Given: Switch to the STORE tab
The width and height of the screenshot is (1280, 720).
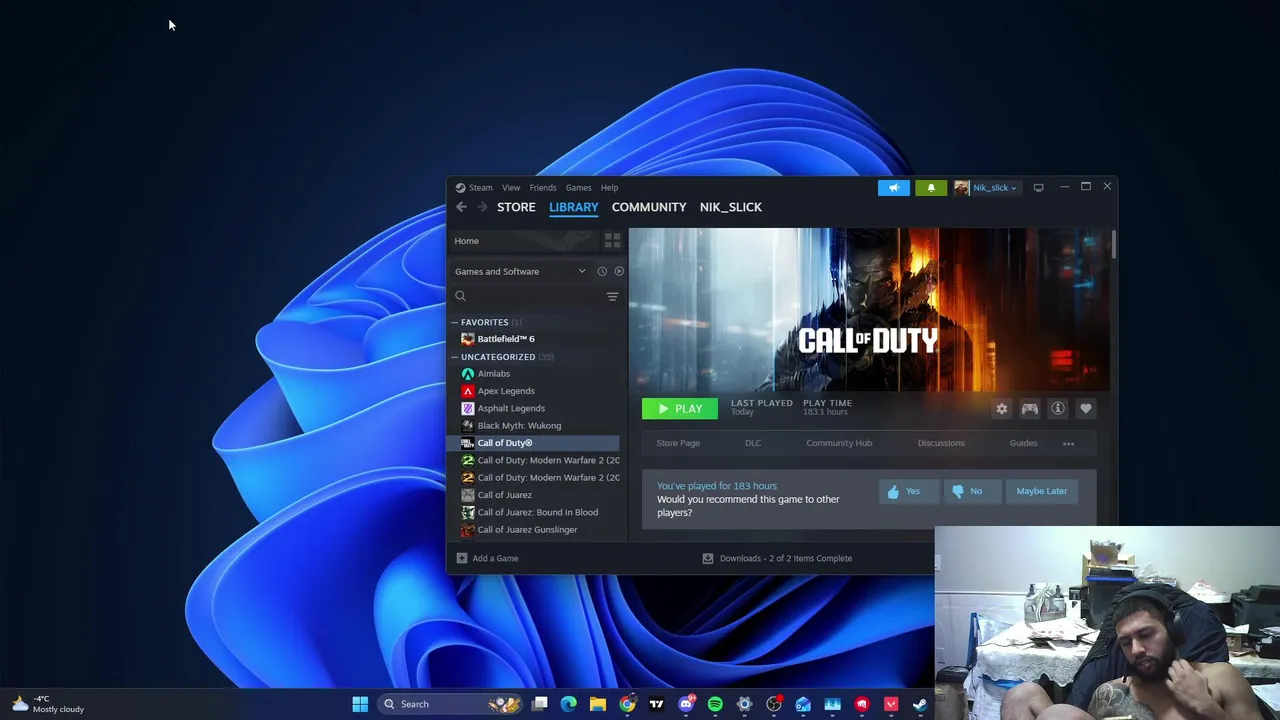Looking at the screenshot, I should pyautogui.click(x=516, y=207).
